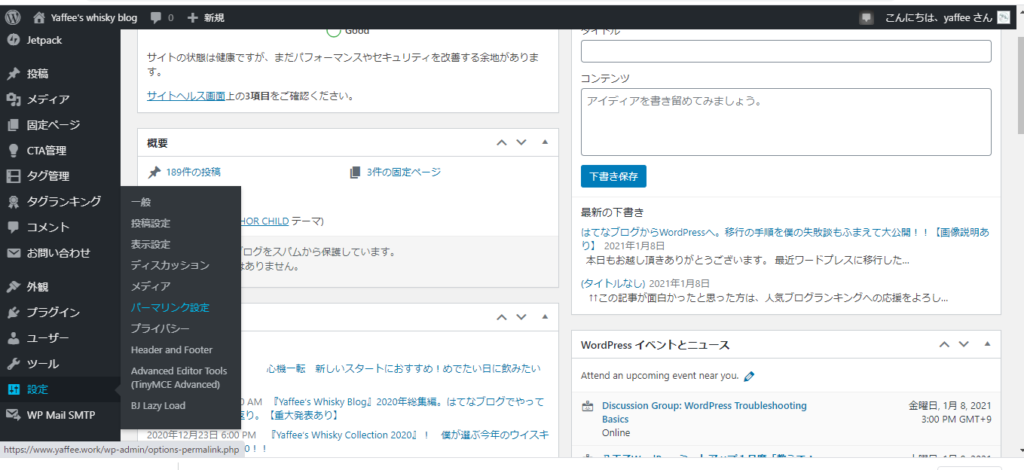Open Yaffee's whisky blog site name
Screen dimensions: 1024x470
(x=94, y=18)
